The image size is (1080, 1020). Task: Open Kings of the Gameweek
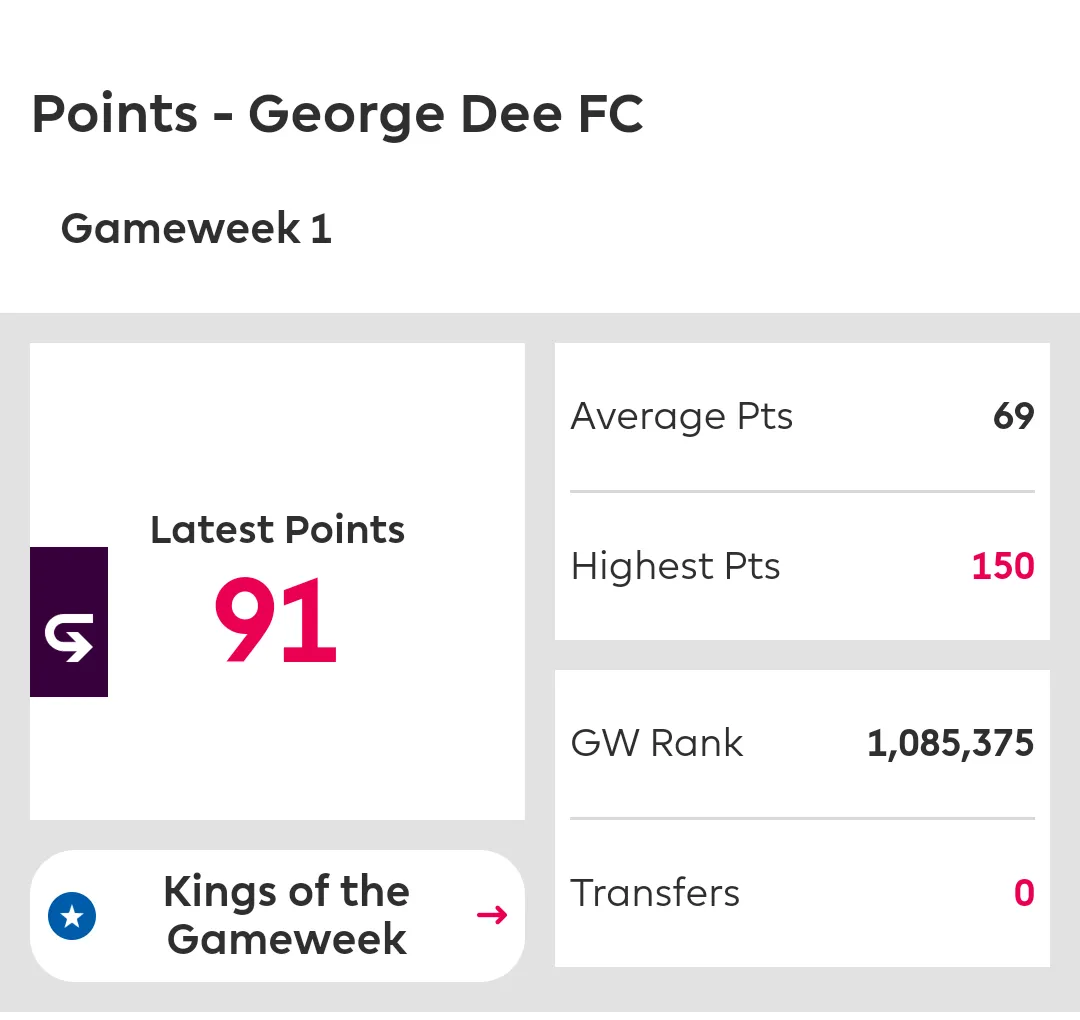click(x=286, y=916)
